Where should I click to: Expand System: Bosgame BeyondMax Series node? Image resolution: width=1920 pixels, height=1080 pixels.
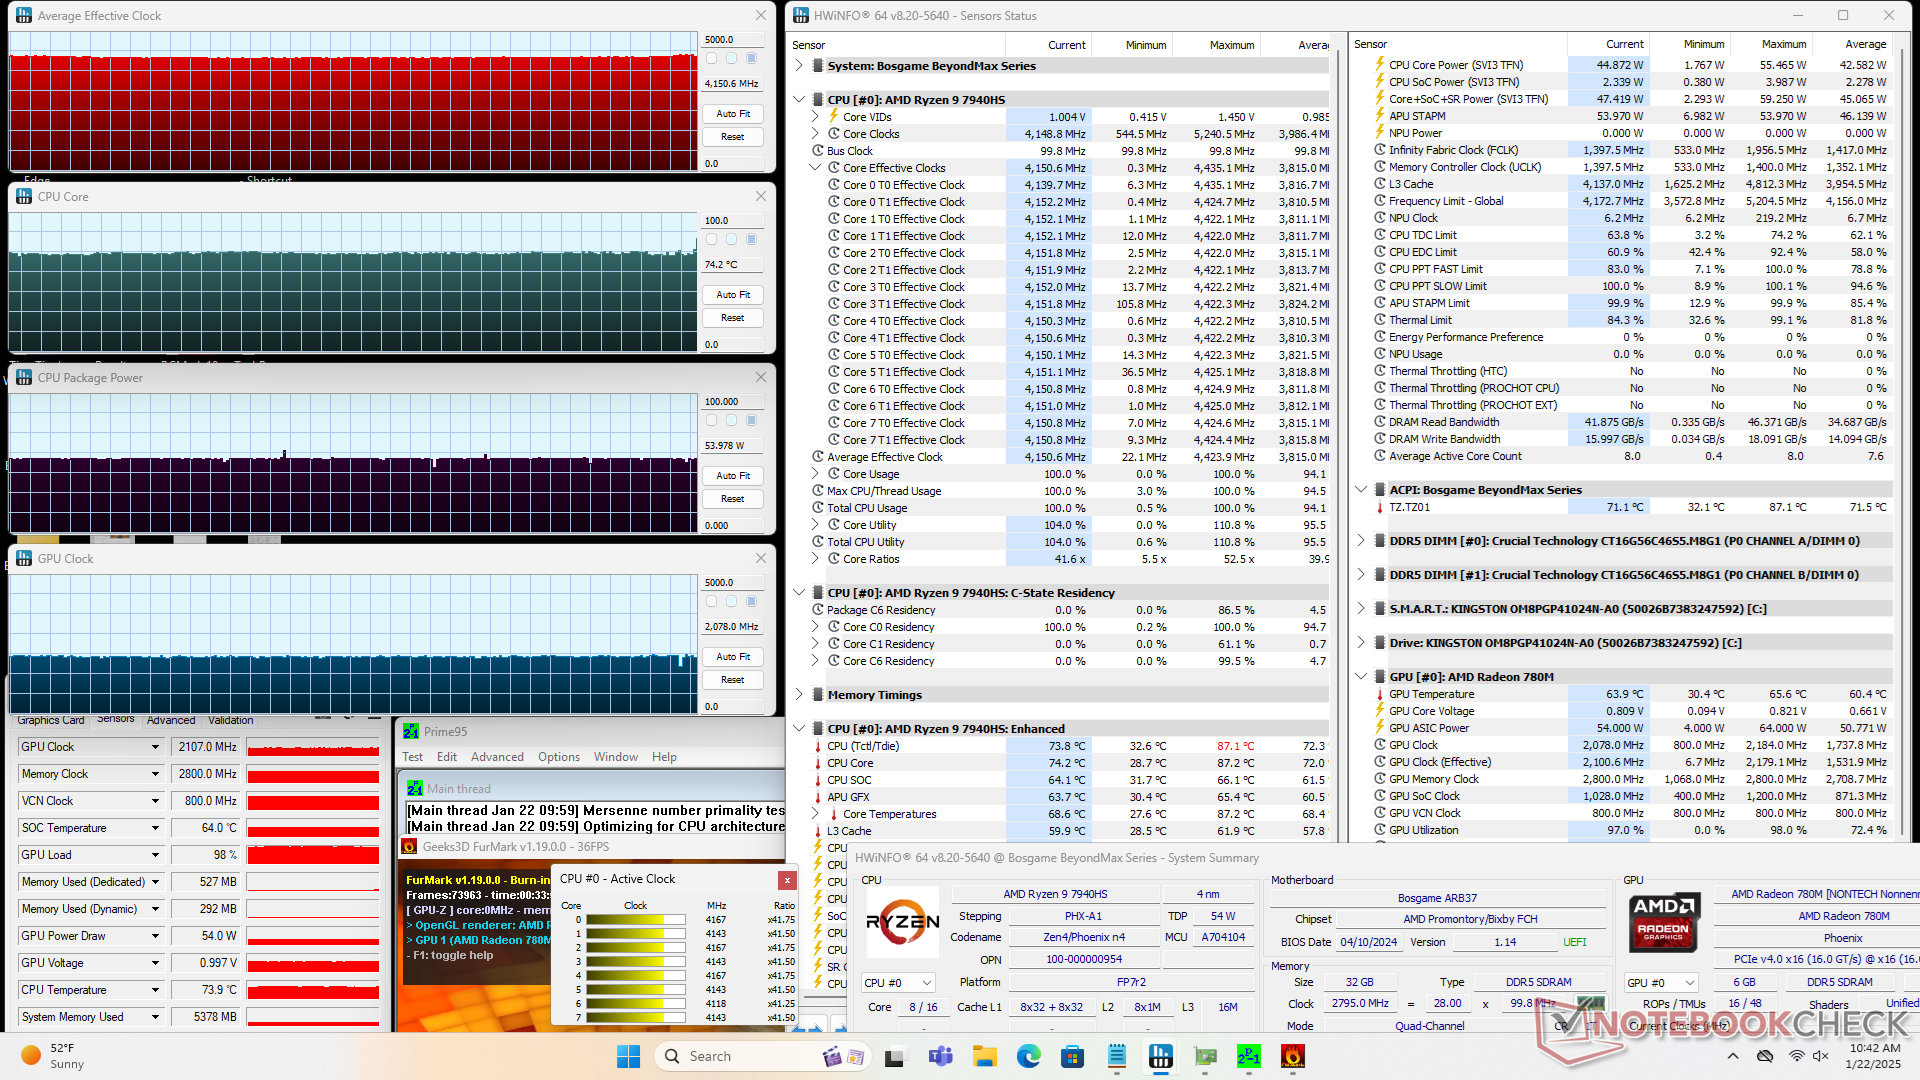click(x=798, y=66)
